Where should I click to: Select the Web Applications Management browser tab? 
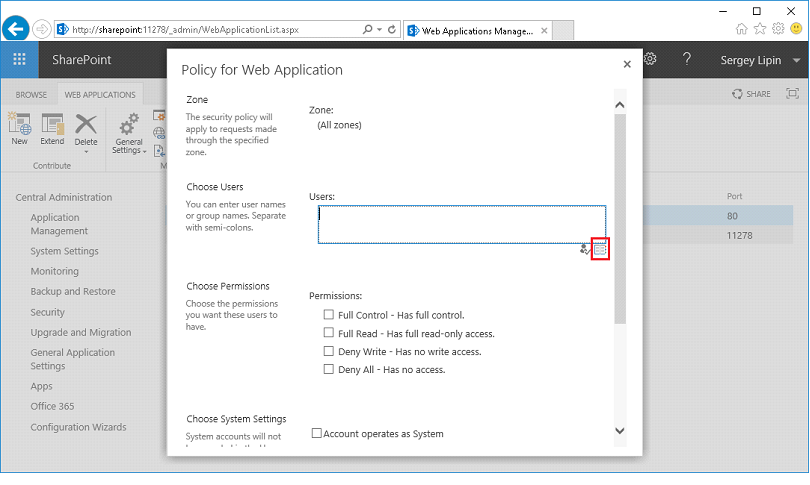coord(478,30)
